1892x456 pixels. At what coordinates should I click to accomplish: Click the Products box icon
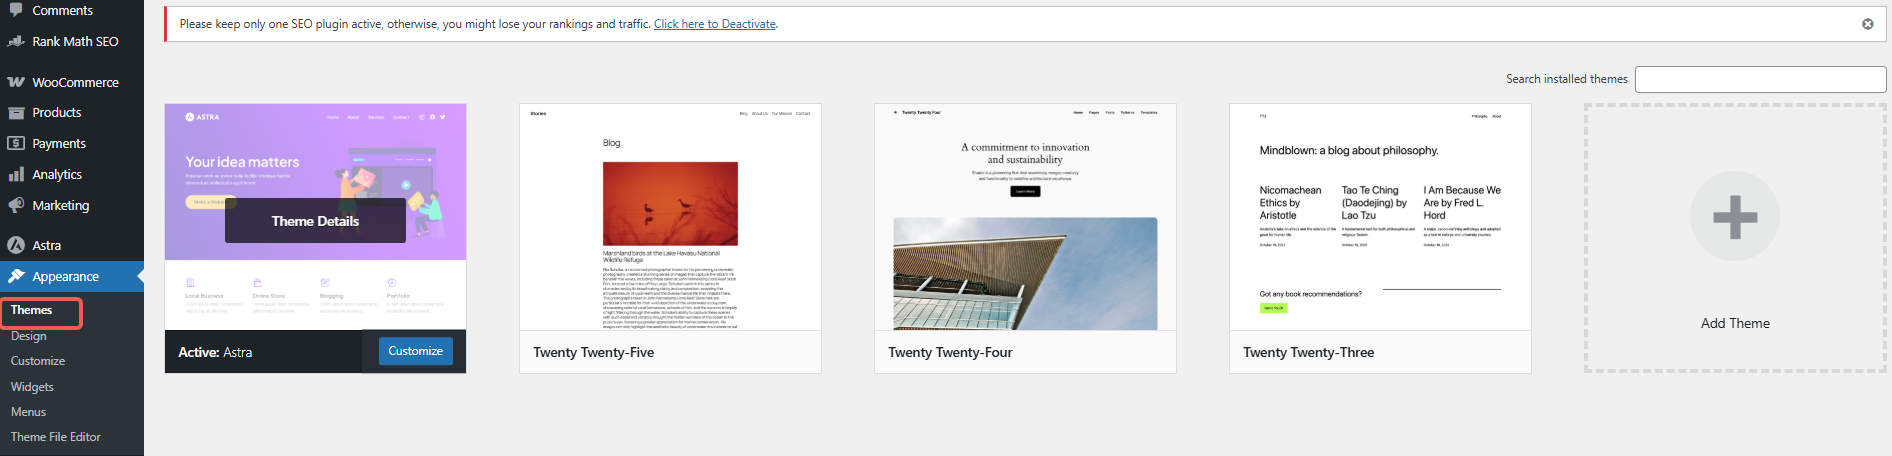click(x=16, y=113)
